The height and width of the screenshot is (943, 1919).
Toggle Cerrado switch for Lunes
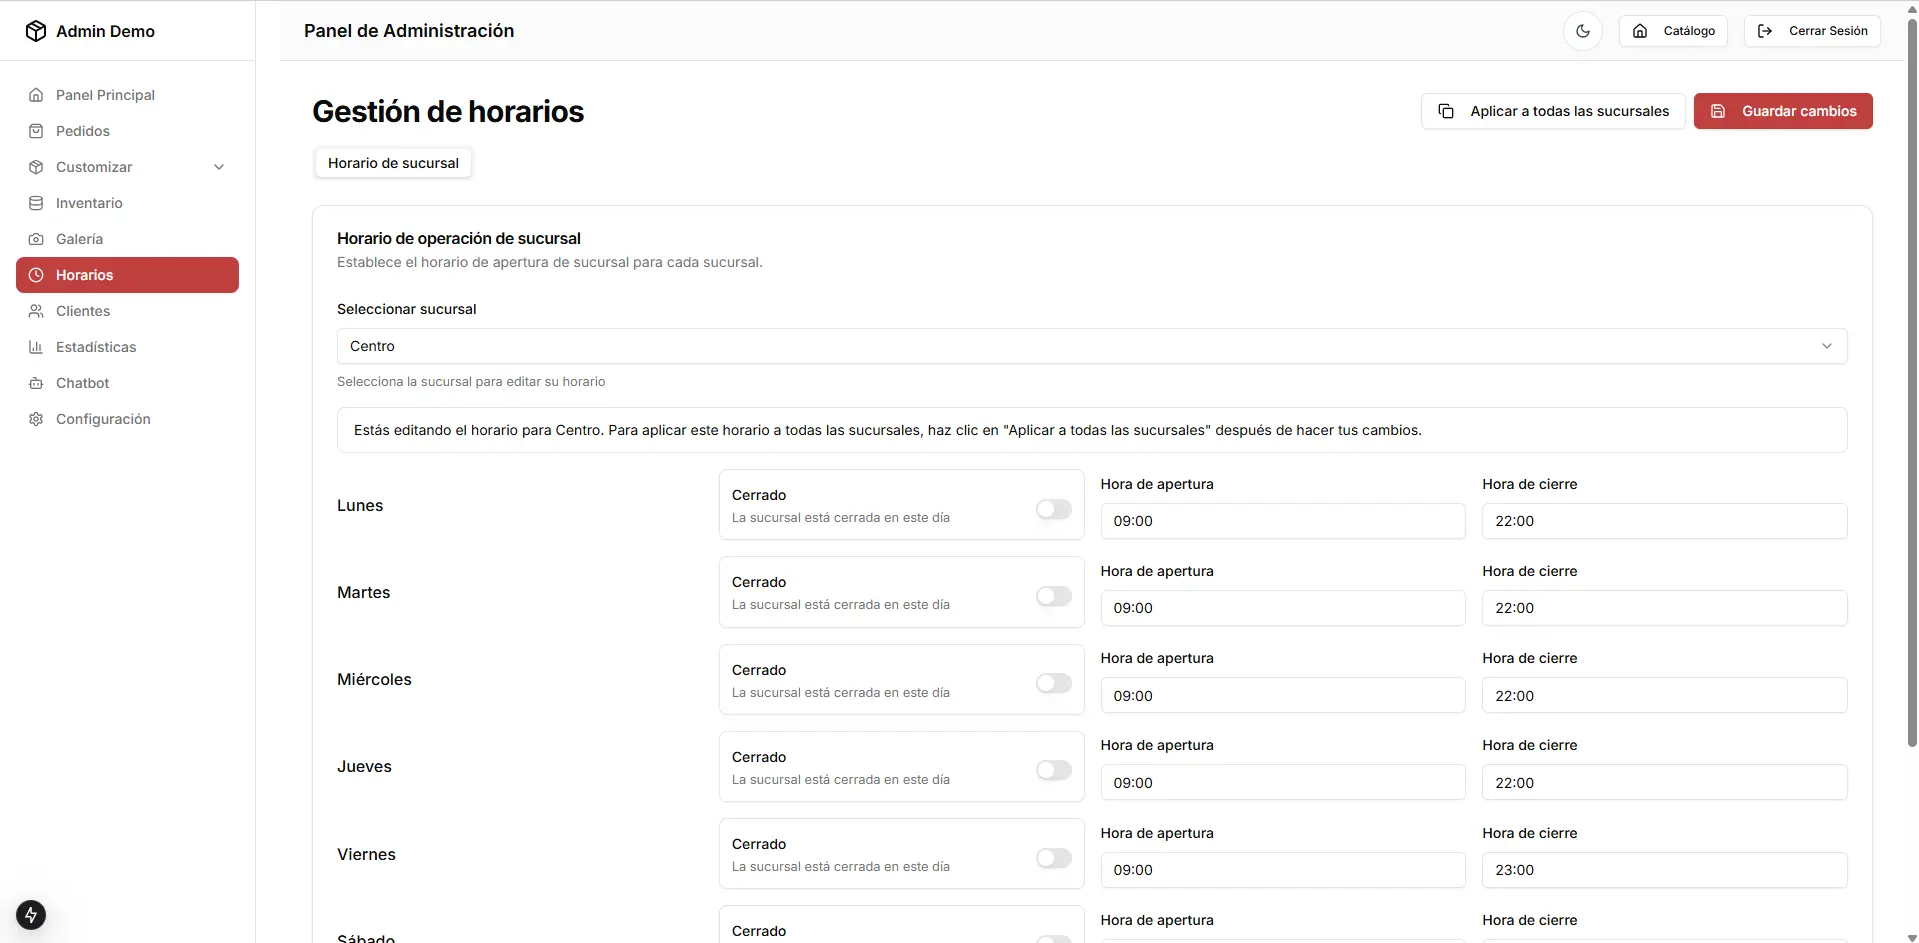pos(1053,509)
